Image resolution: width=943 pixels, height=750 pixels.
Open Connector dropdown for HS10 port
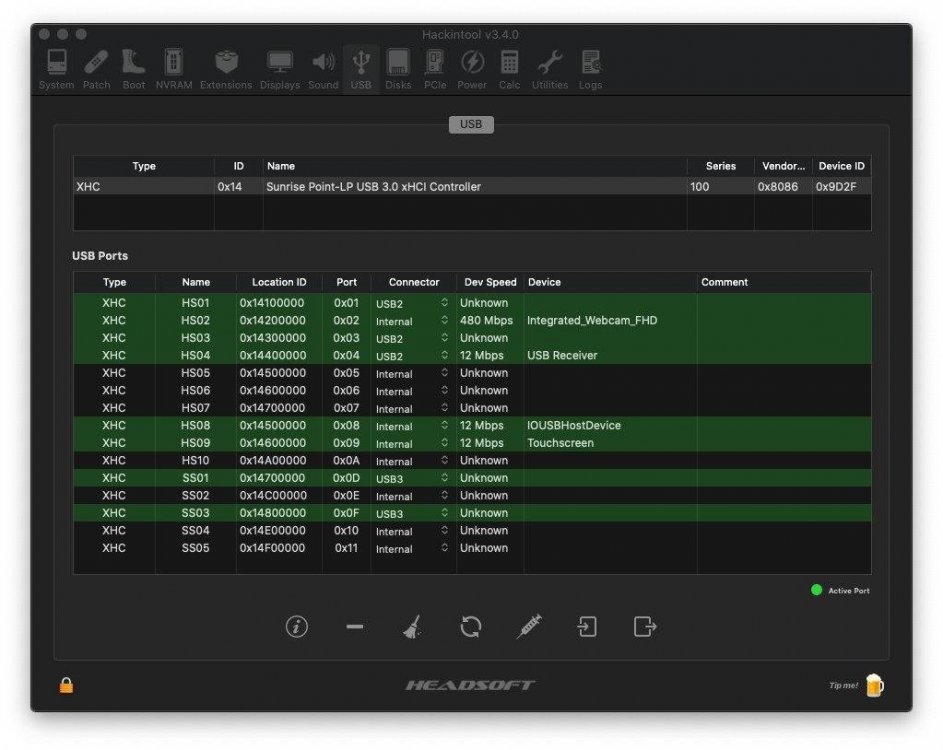444,461
